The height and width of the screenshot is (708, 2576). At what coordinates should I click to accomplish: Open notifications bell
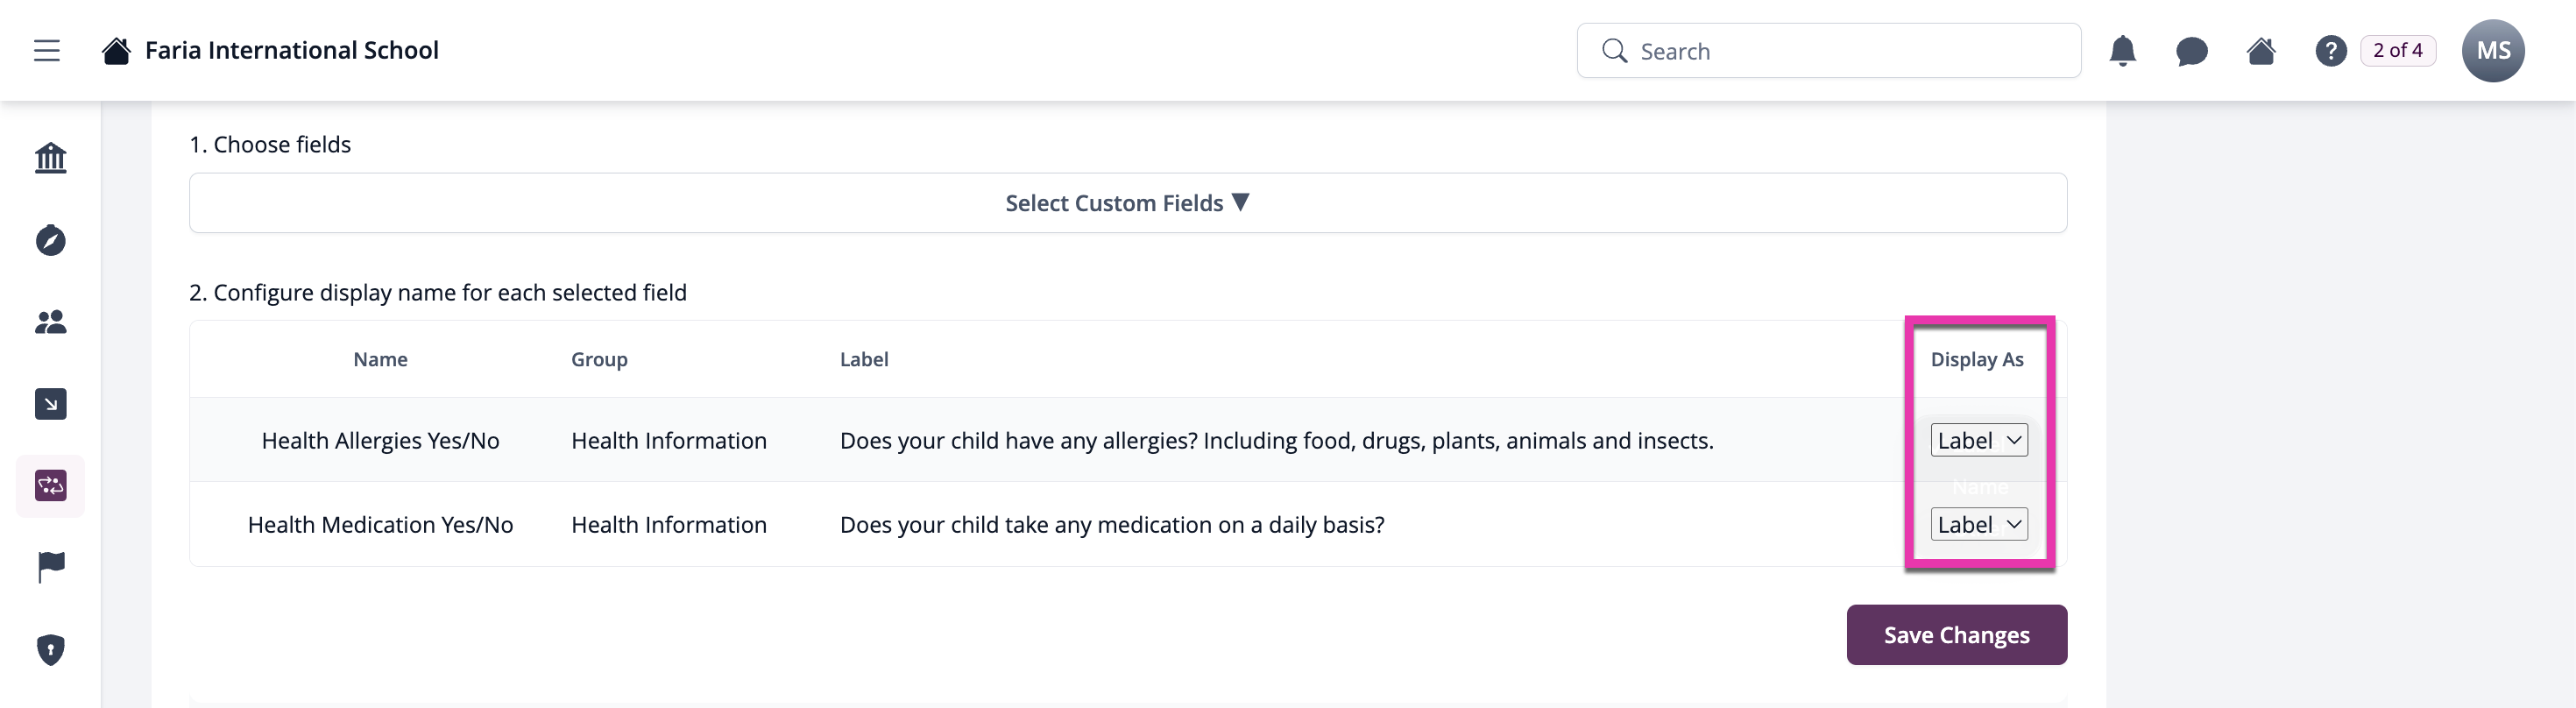click(x=2122, y=51)
